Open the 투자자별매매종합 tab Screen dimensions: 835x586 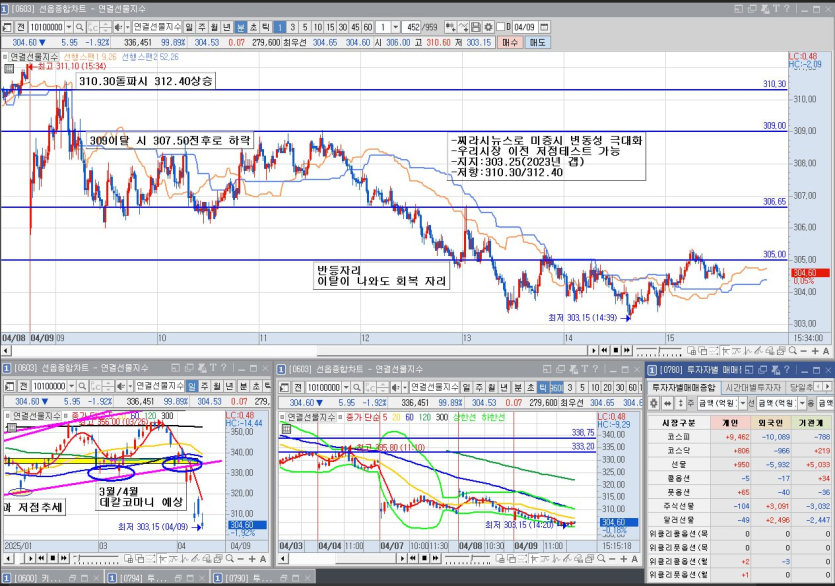[684, 387]
